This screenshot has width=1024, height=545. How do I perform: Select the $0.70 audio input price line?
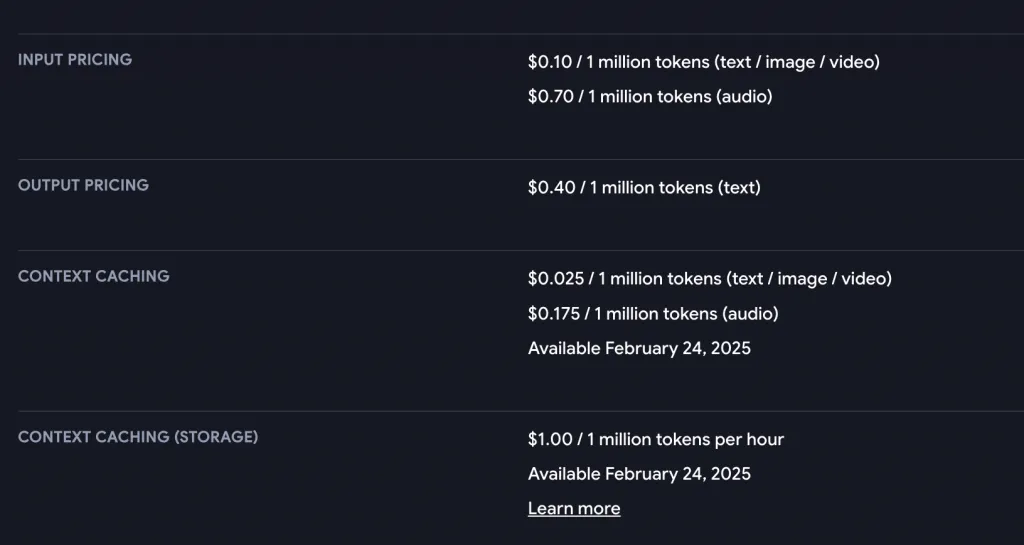pyautogui.click(x=650, y=97)
